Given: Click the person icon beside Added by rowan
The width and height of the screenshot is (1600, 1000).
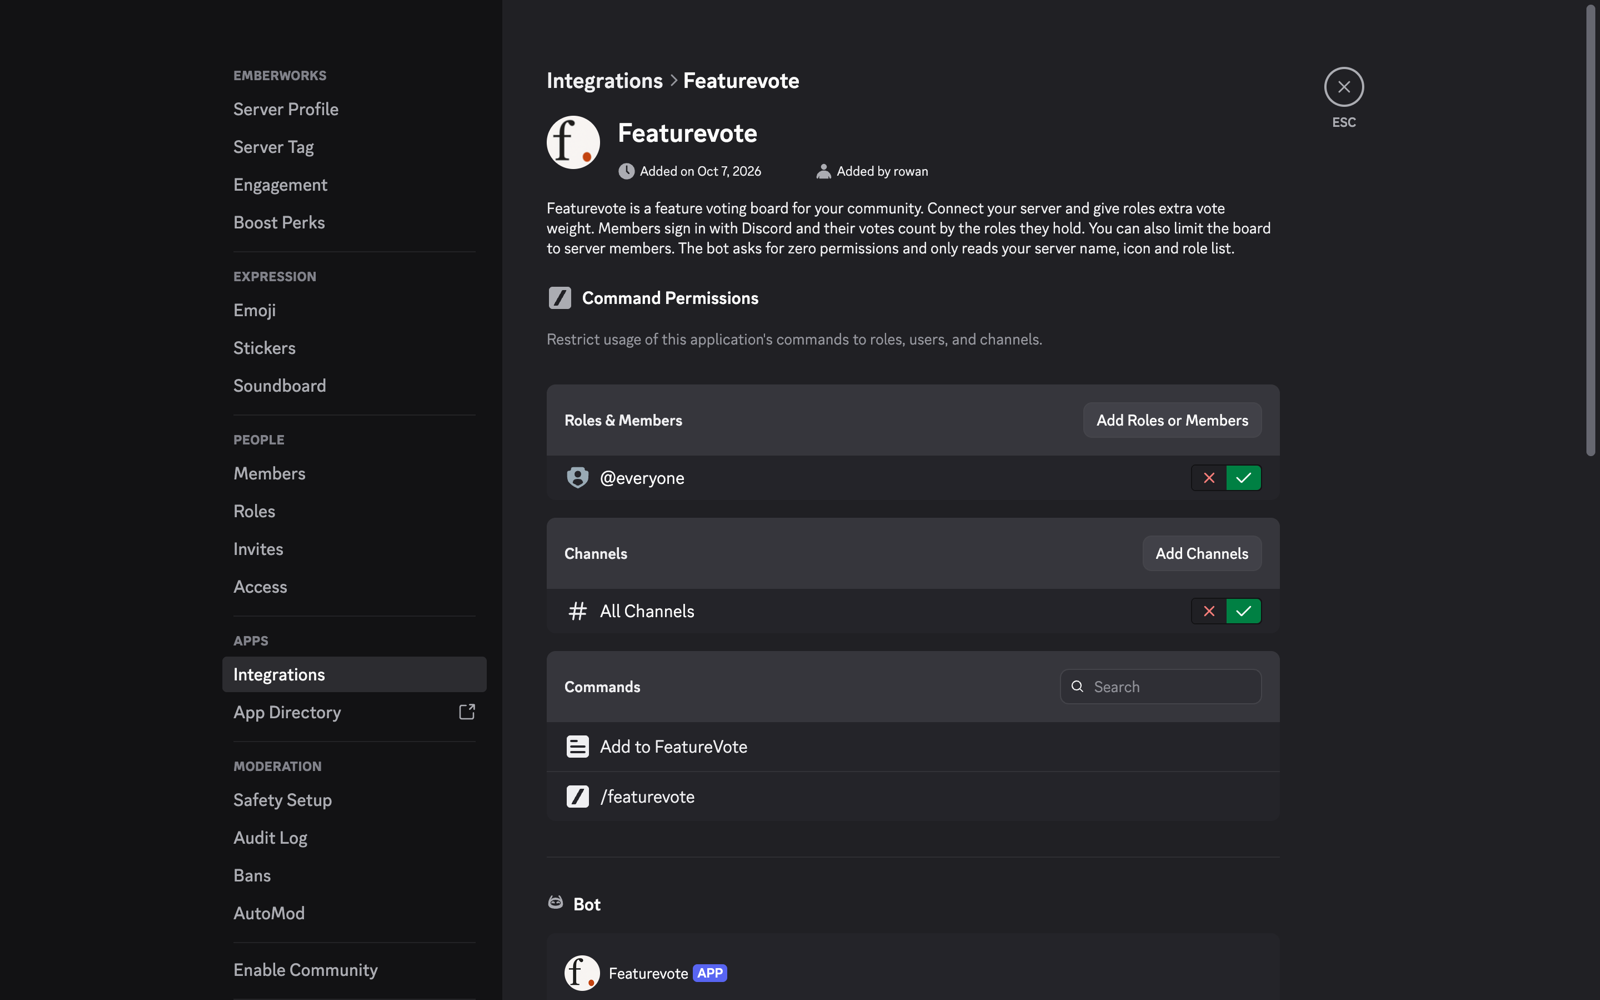Looking at the screenshot, I should coord(823,171).
